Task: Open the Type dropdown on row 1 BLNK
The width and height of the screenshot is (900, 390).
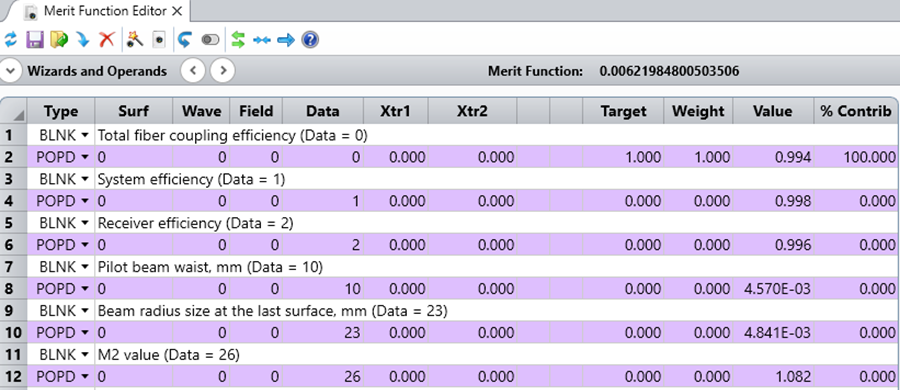Action: pyautogui.click(x=86, y=136)
